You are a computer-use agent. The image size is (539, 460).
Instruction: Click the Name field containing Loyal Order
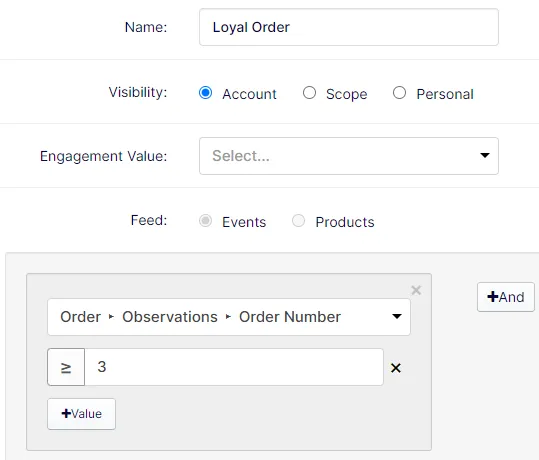coord(349,27)
